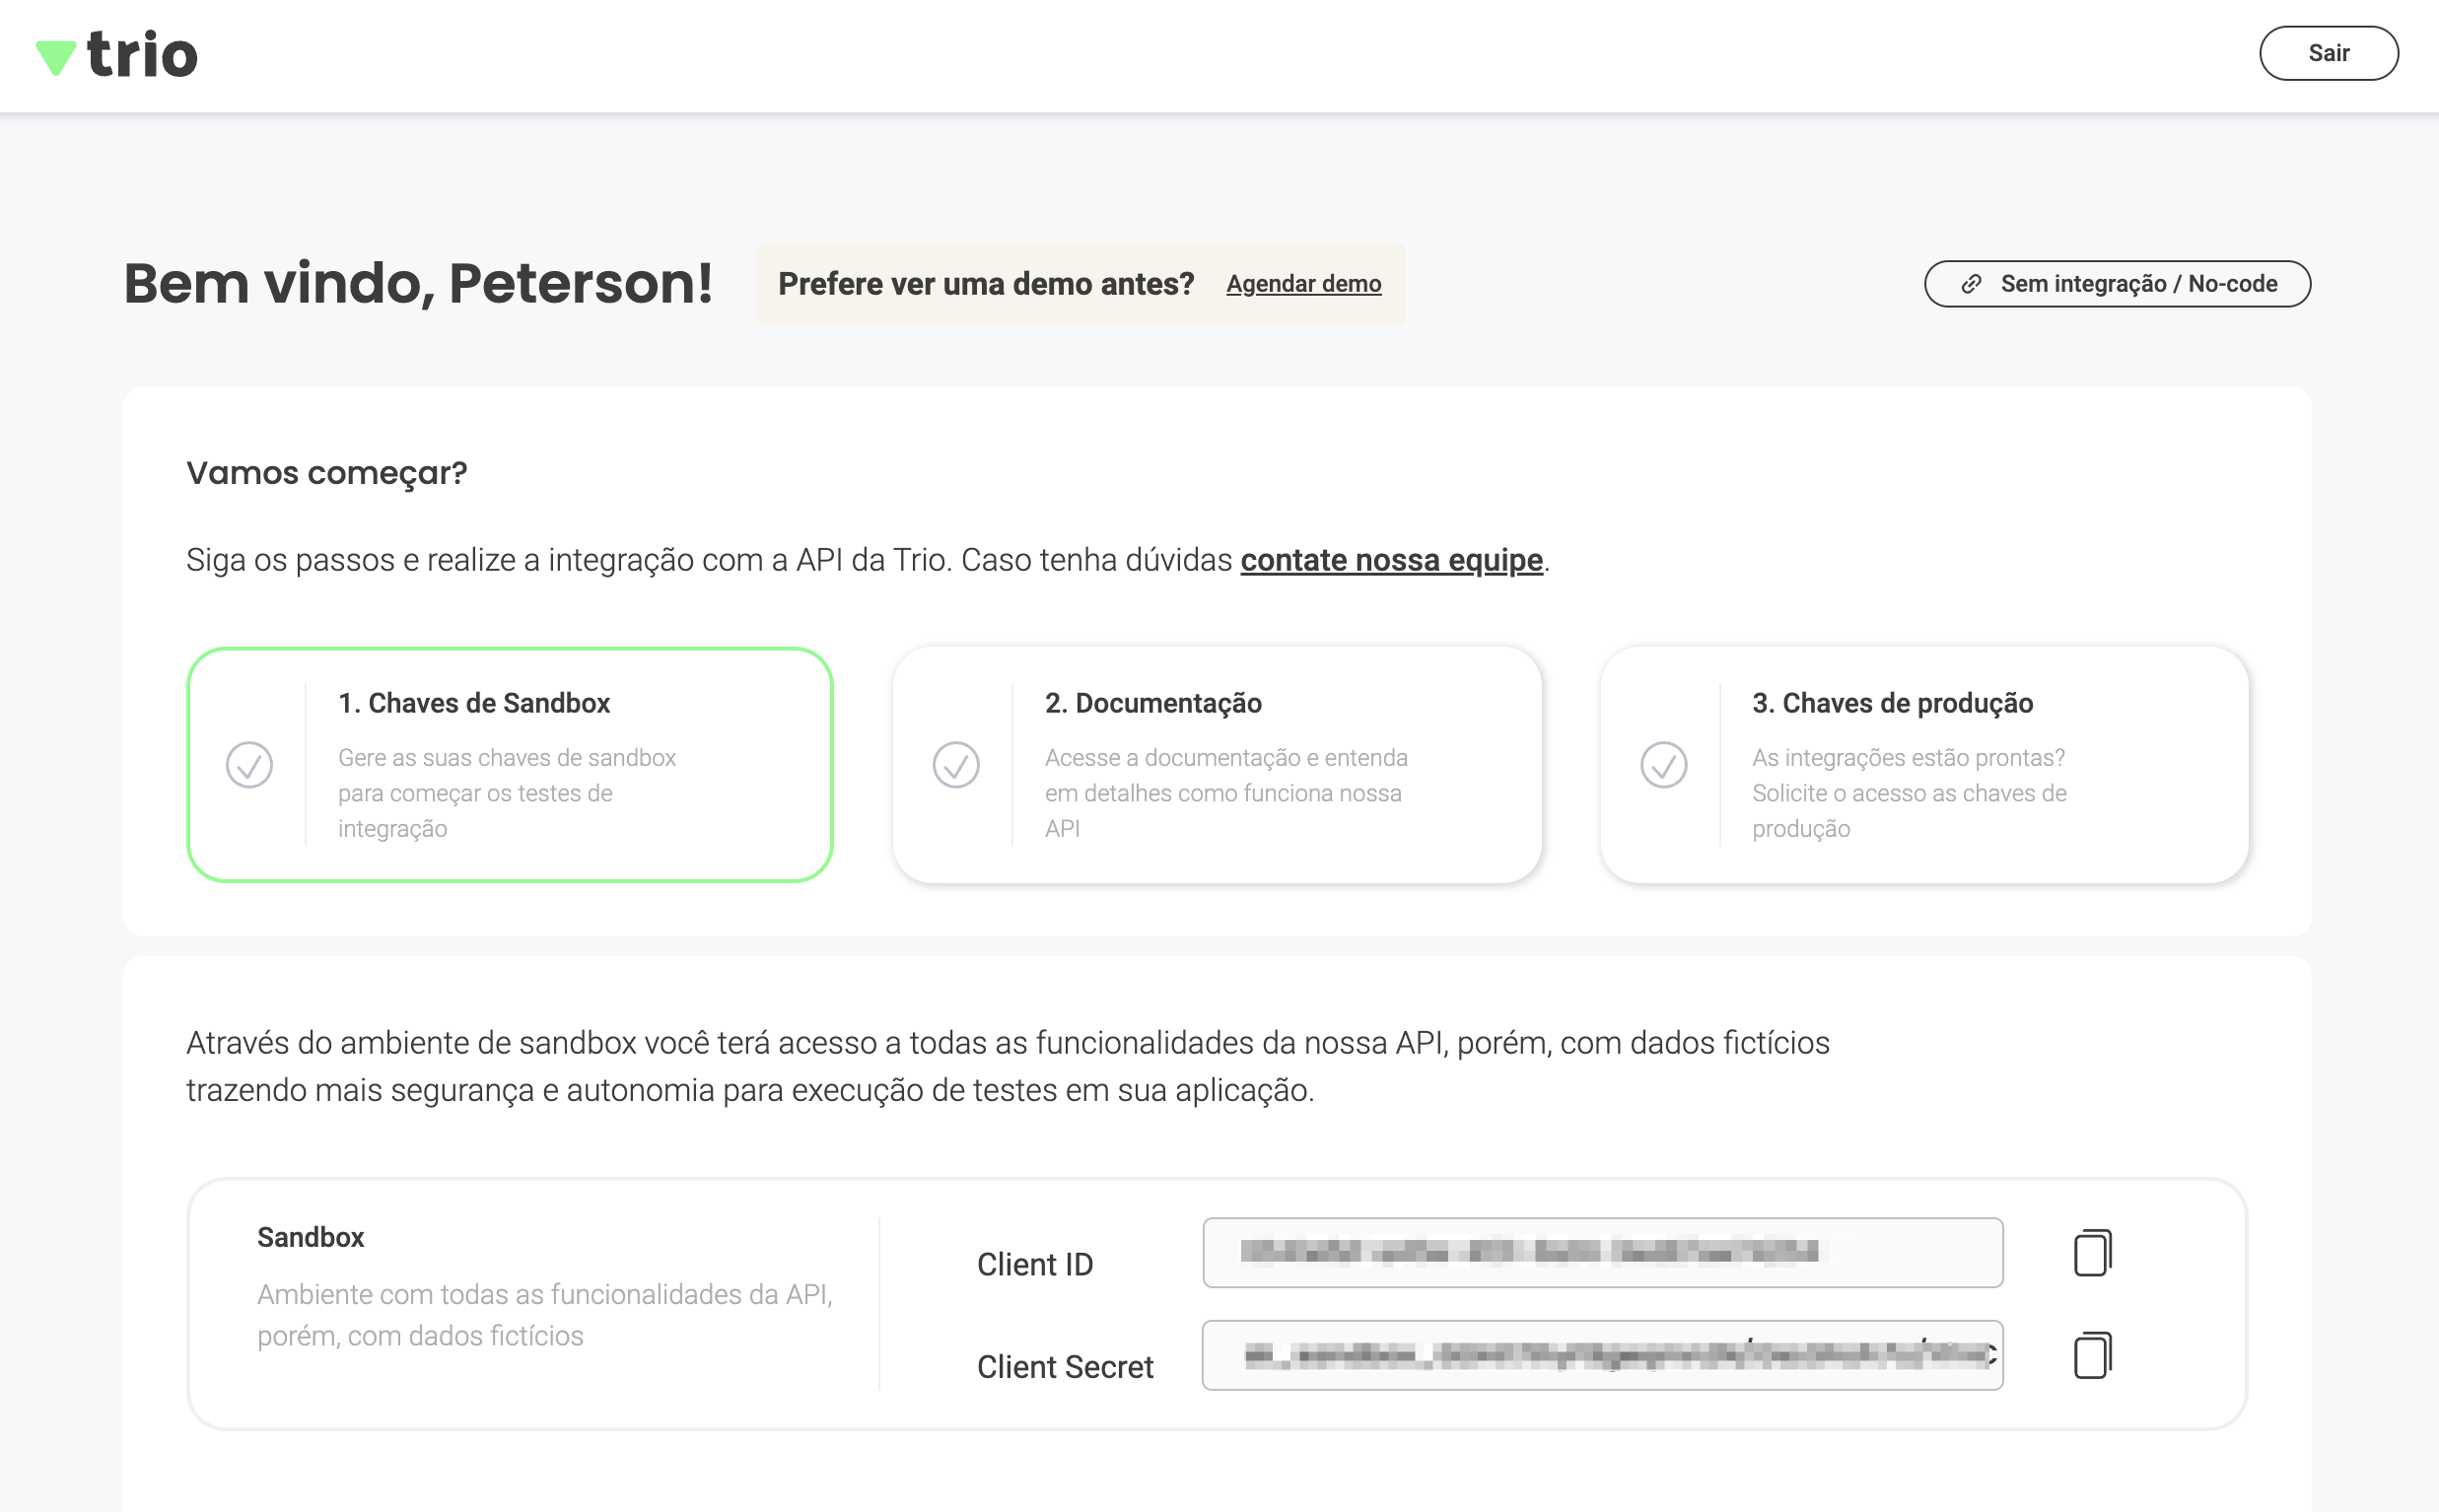Click the Client ID label
The width and height of the screenshot is (2439, 1512).
point(1035,1264)
